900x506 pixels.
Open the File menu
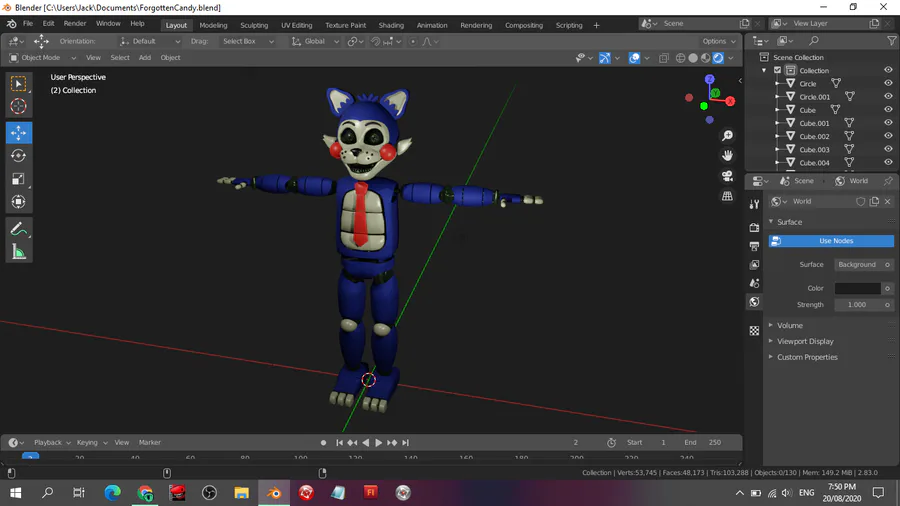28,24
